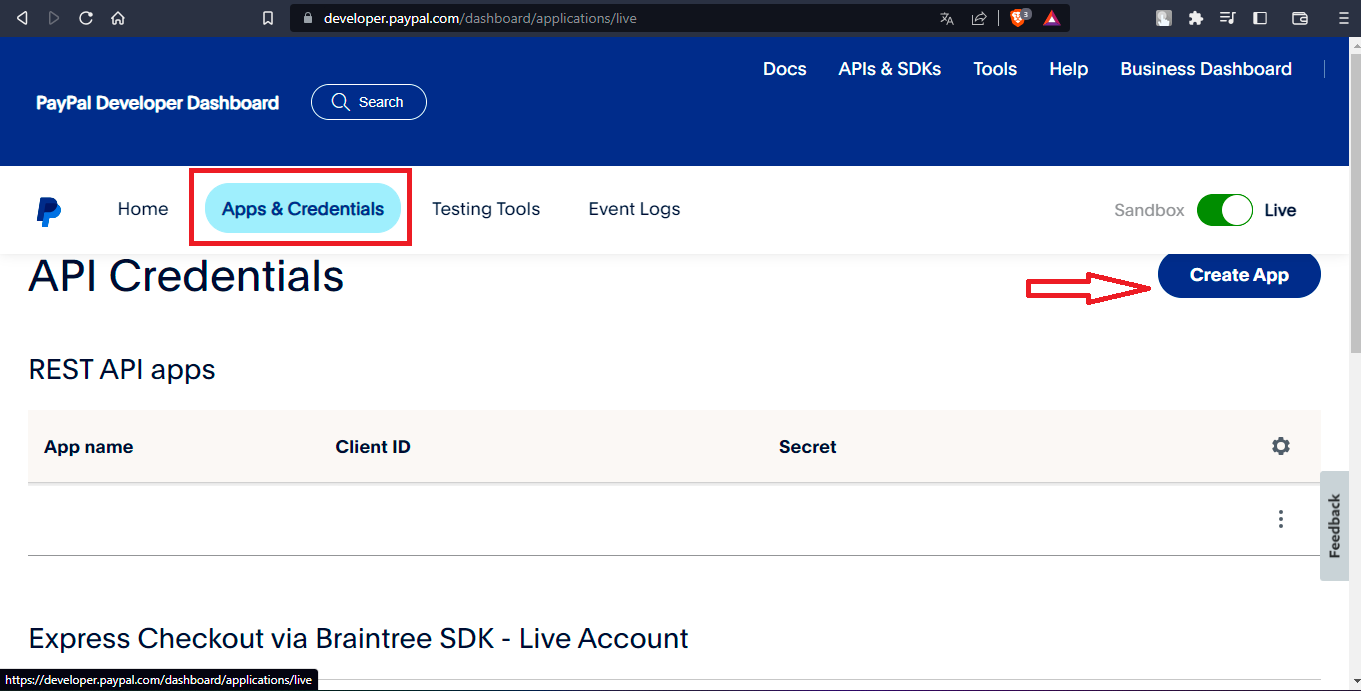The height and width of the screenshot is (691, 1361).
Task: Open the Docs menu
Action: pos(785,69)
